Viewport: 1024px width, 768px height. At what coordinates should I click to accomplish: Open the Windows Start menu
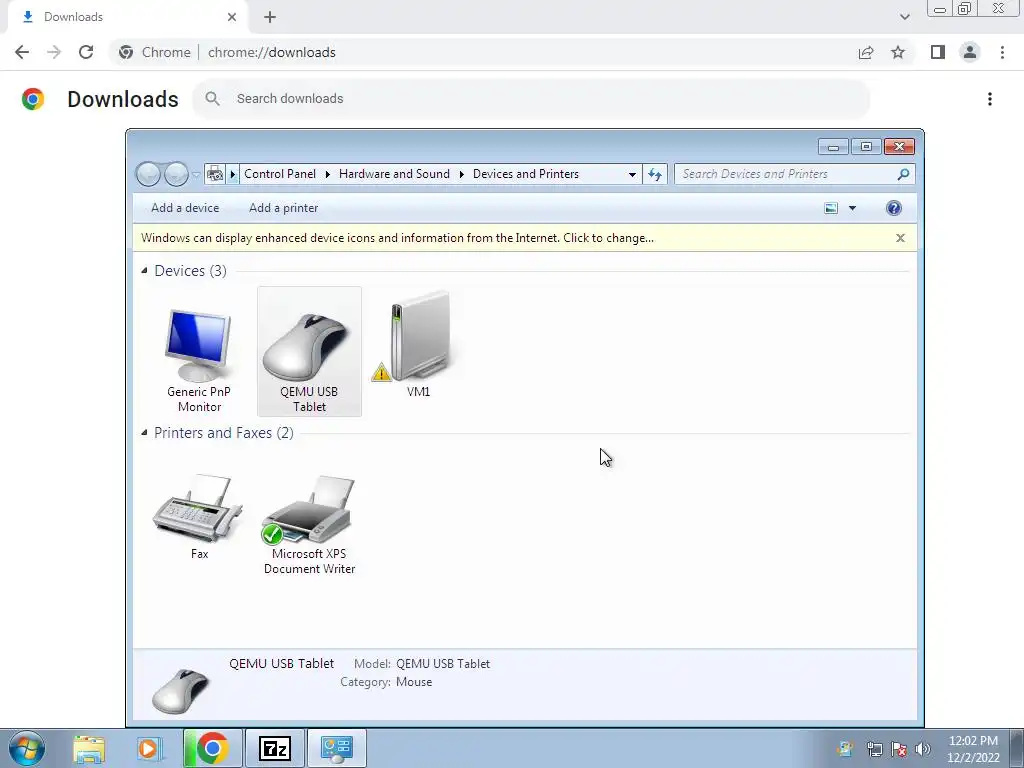[x=27, y=748]
